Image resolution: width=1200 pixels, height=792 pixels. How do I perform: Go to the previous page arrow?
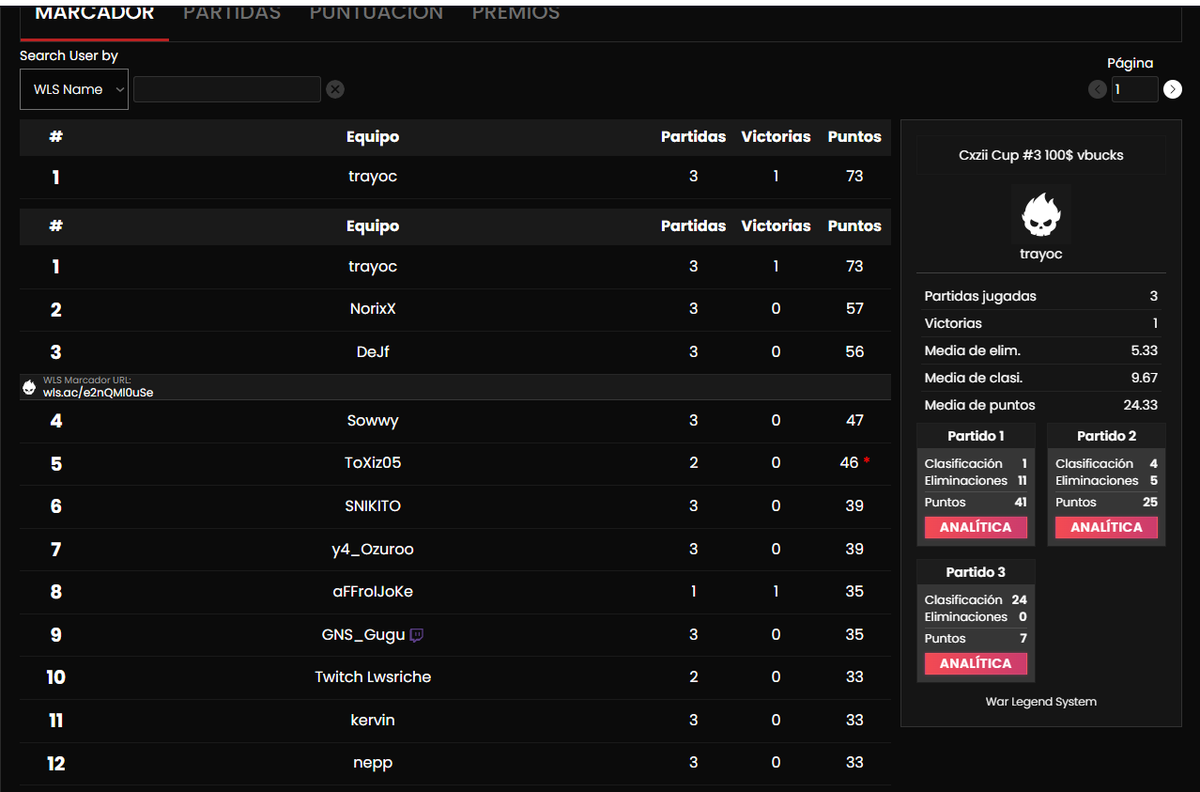point(1097,90)
